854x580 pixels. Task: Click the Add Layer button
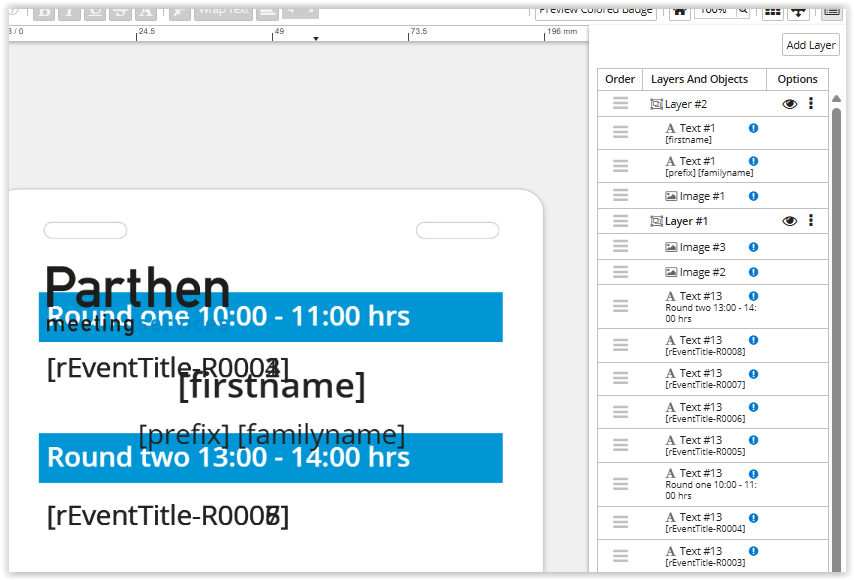(x=810, y=45)
